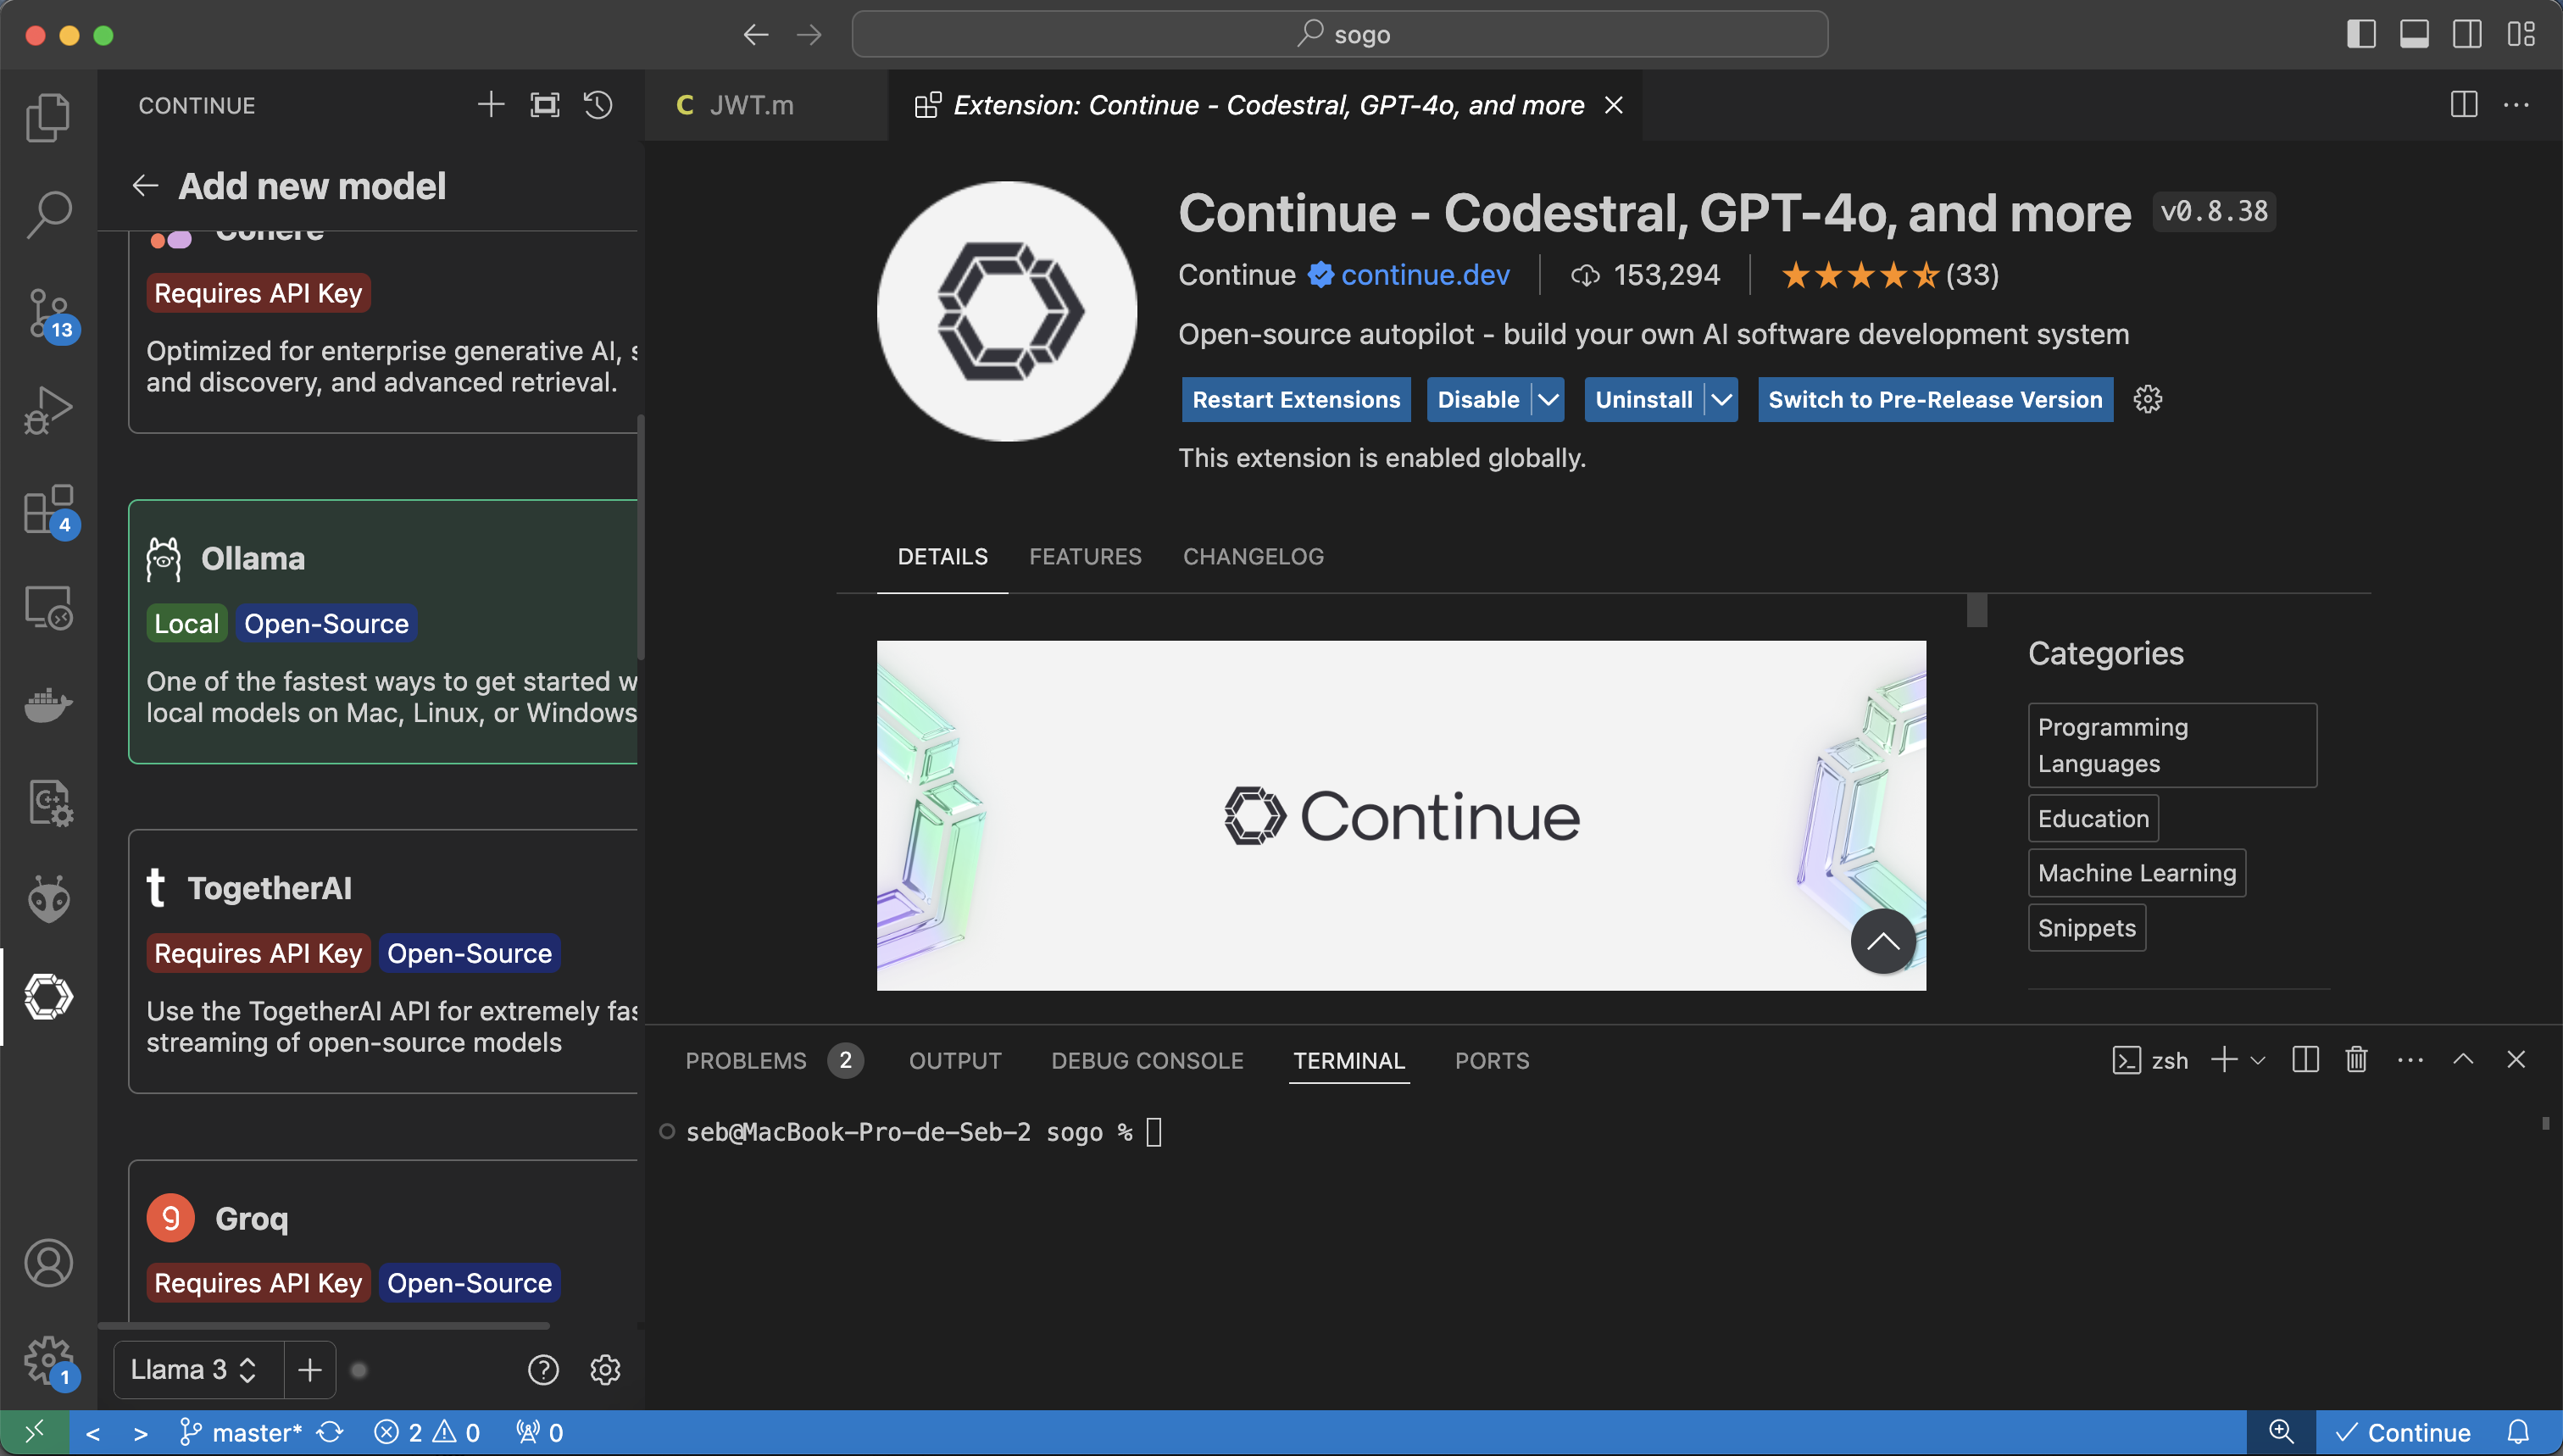Open Continue help question mark icon
The height and width of the screenshot is (1456, 2563).
coord(543,1369)
